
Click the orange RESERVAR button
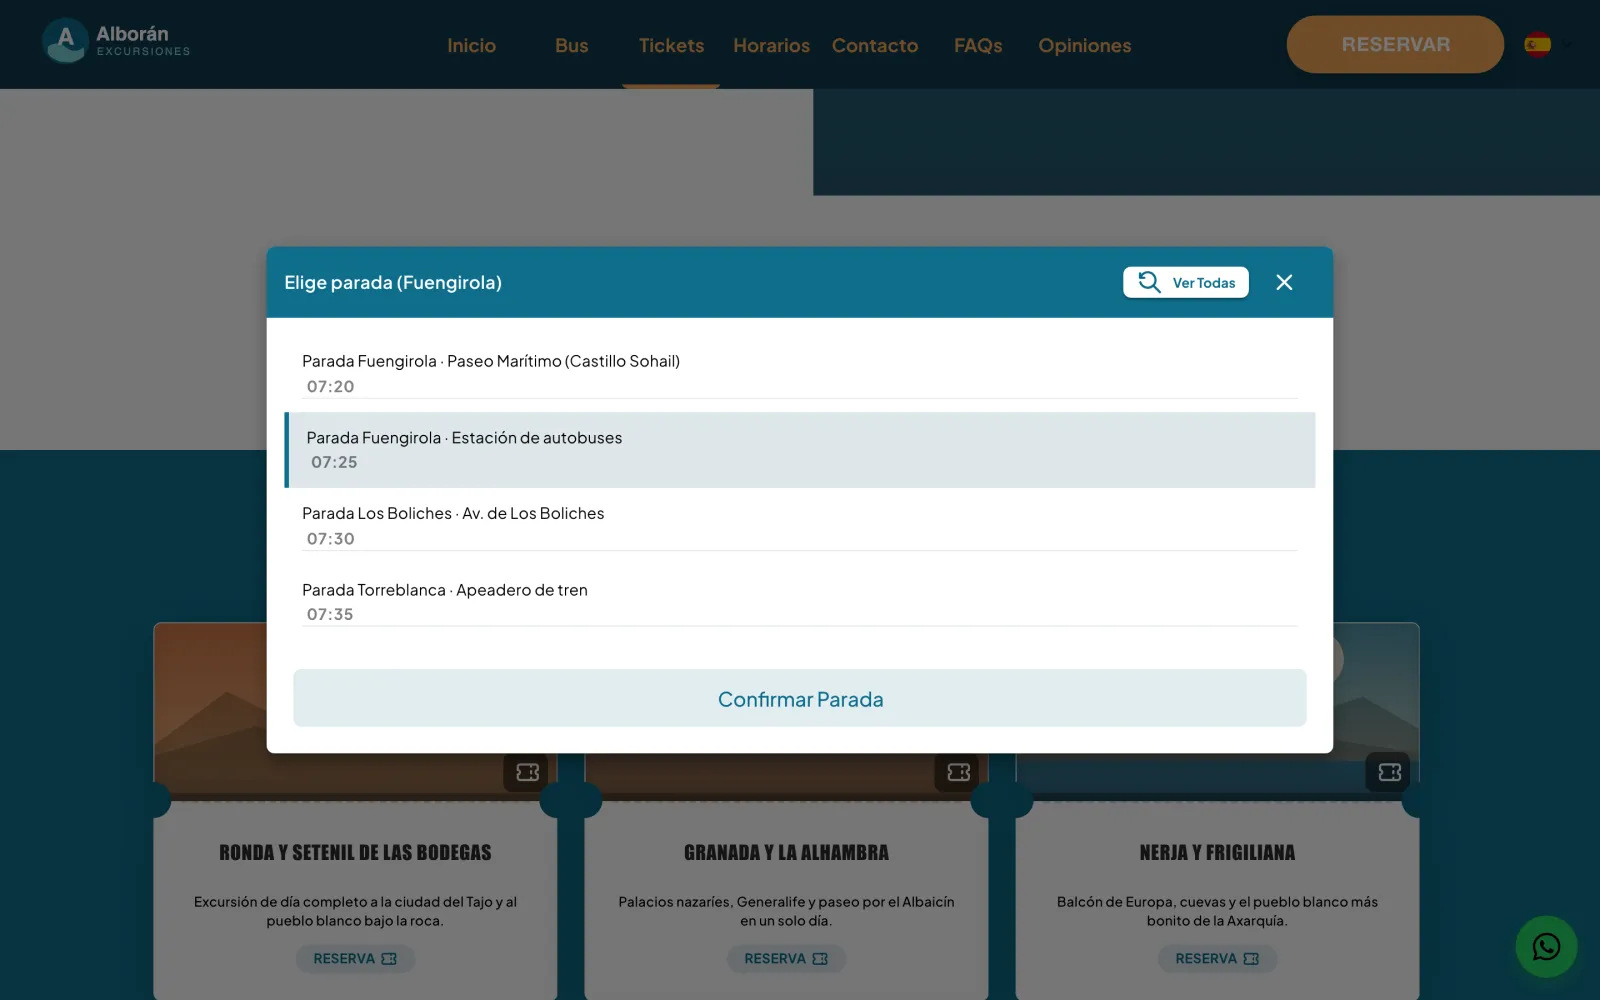pyautogui.click(x=1395, y=44)
